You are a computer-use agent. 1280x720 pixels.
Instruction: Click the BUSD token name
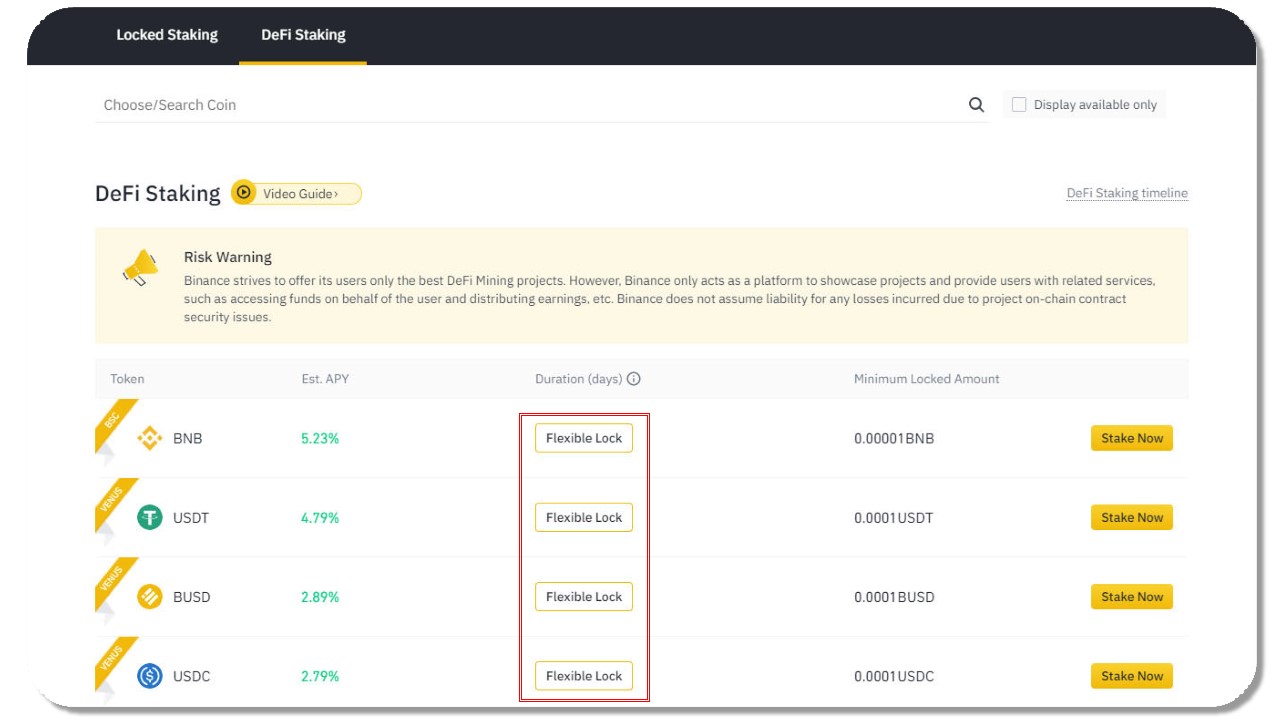point(192,597)
